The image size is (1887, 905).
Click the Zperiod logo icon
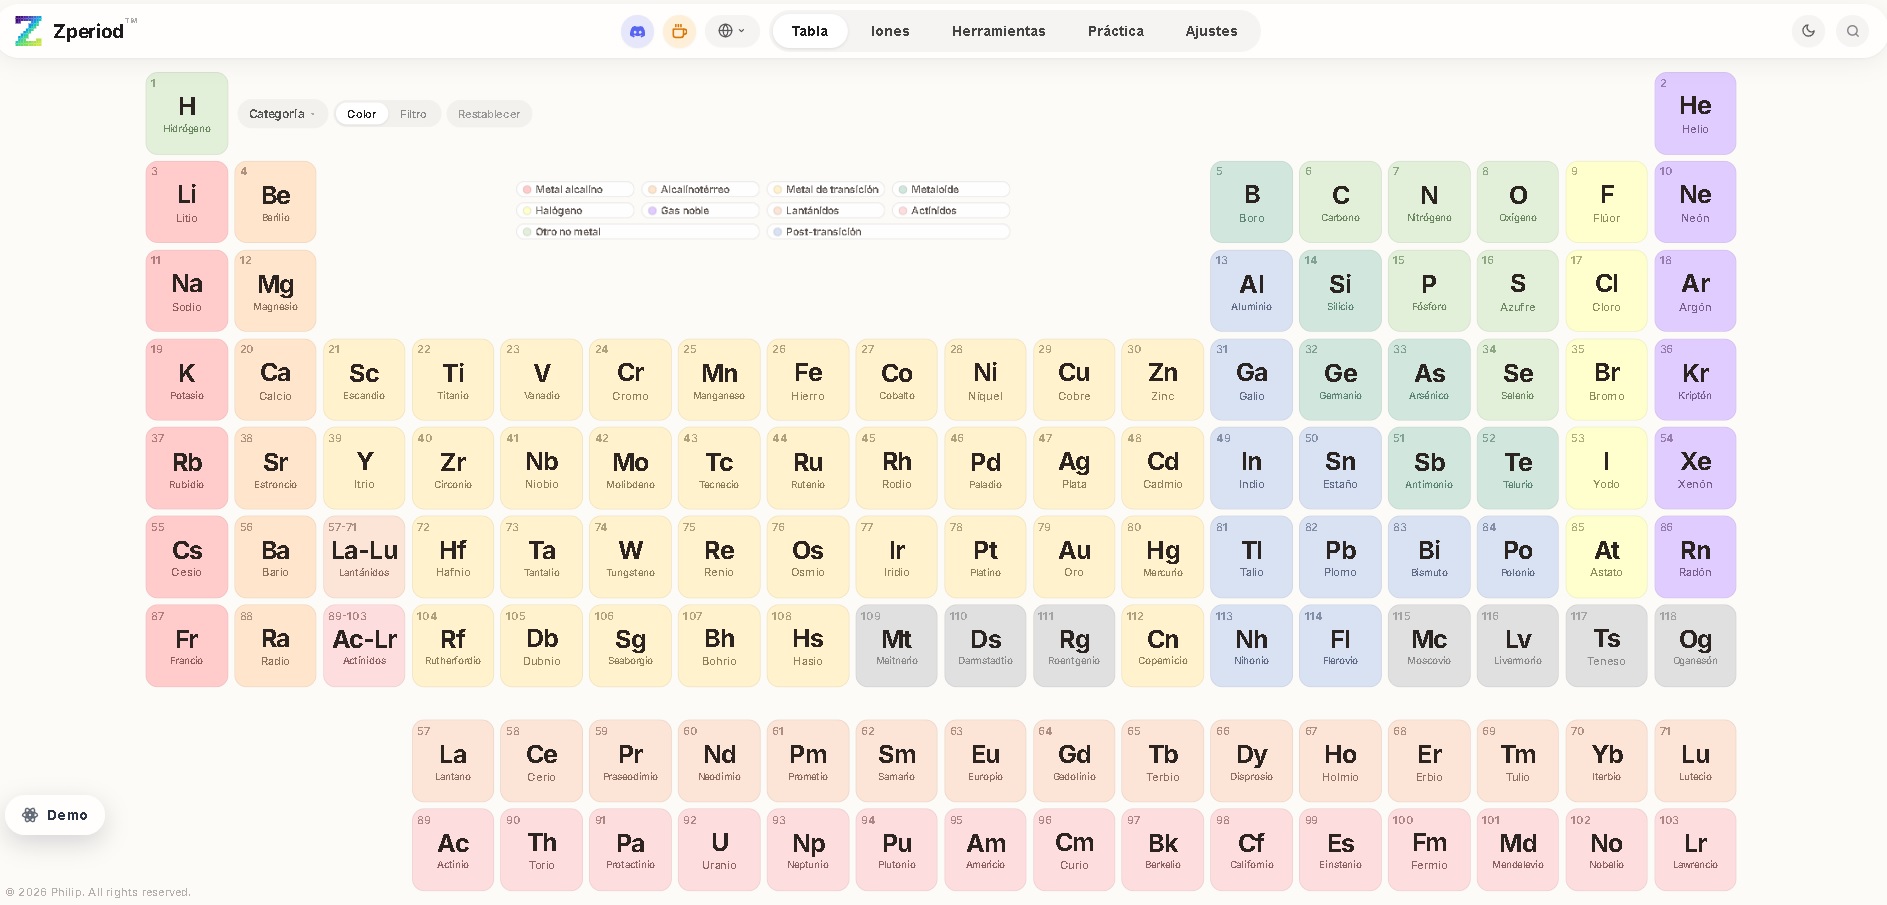[x=28, y=31]
